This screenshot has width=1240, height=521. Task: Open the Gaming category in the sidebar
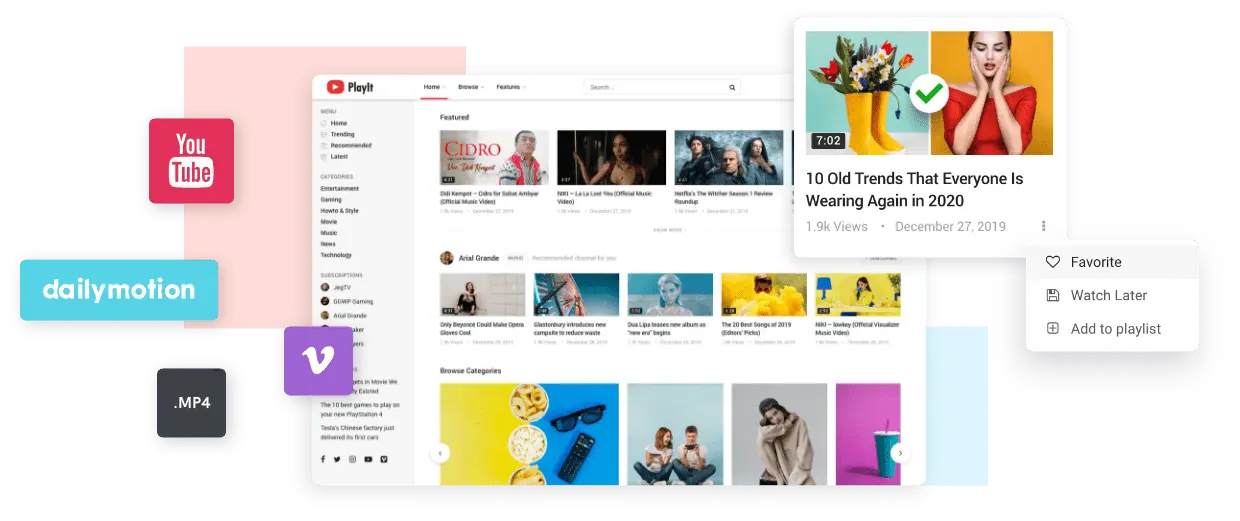pyautogui.click(x=330, y=199)
